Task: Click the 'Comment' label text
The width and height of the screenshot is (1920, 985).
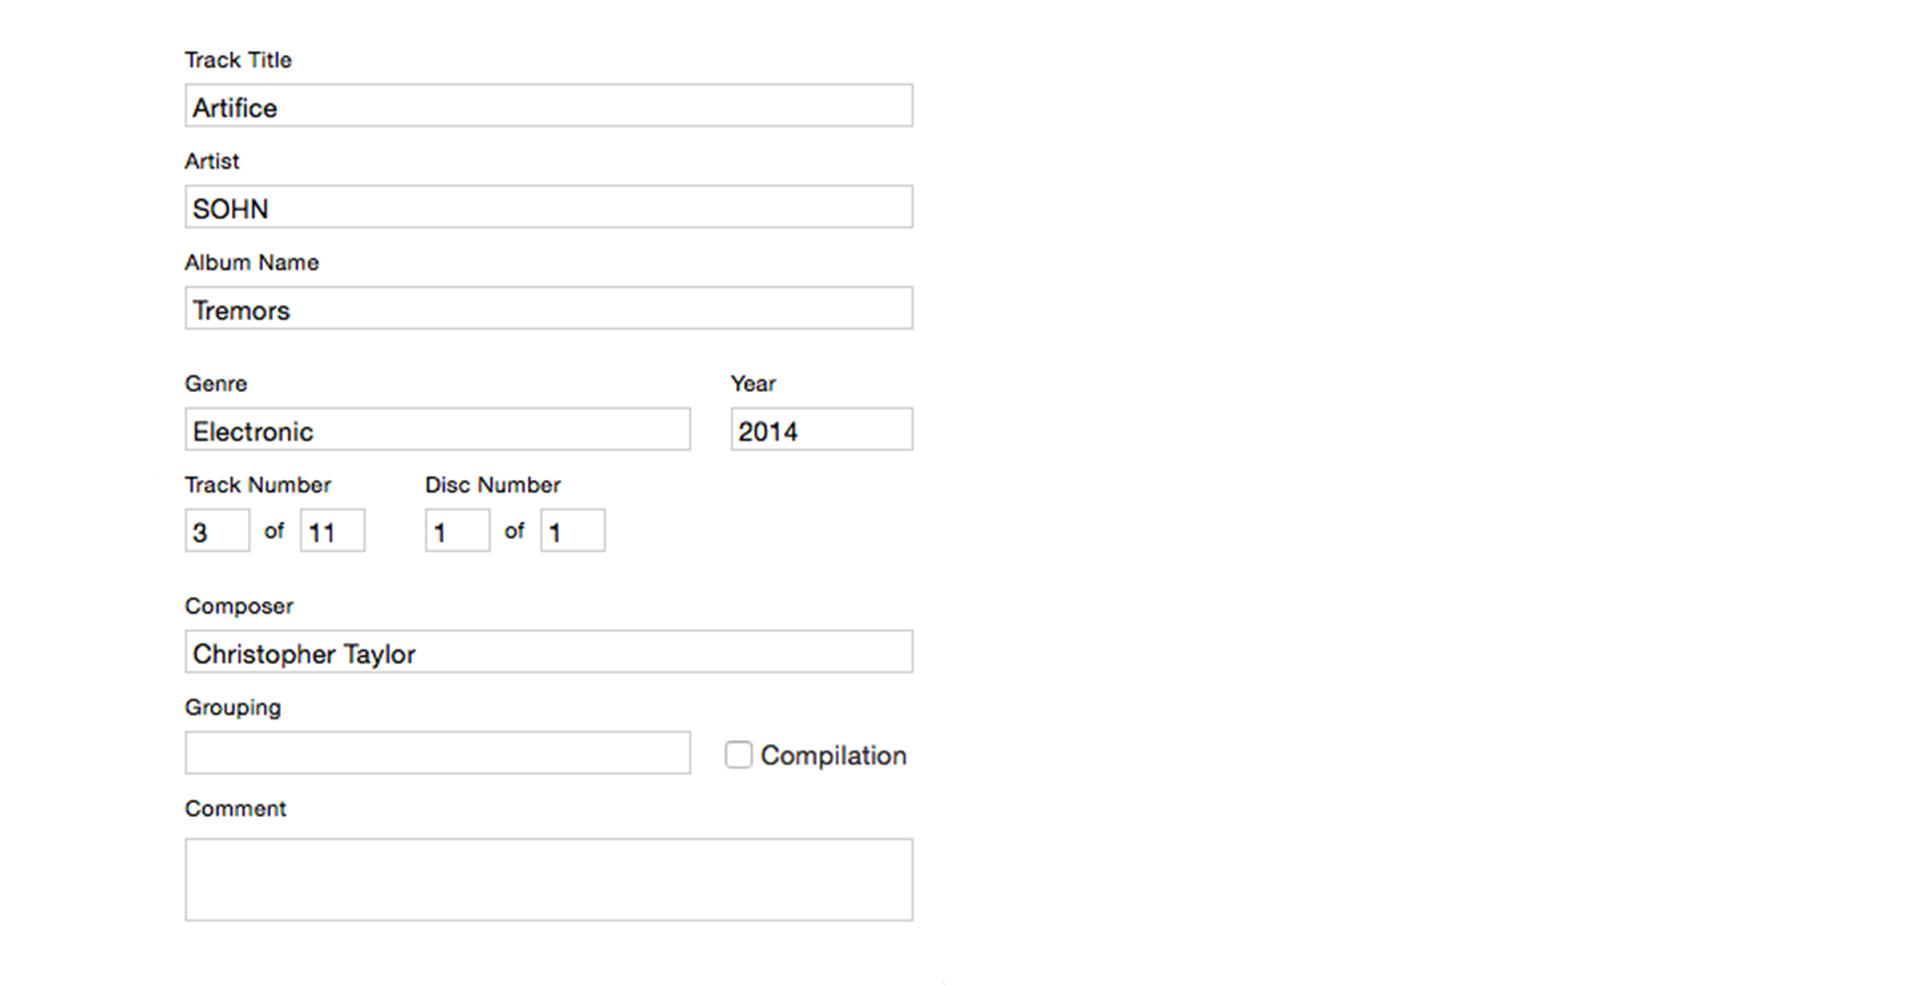Action: click(235, 809)
